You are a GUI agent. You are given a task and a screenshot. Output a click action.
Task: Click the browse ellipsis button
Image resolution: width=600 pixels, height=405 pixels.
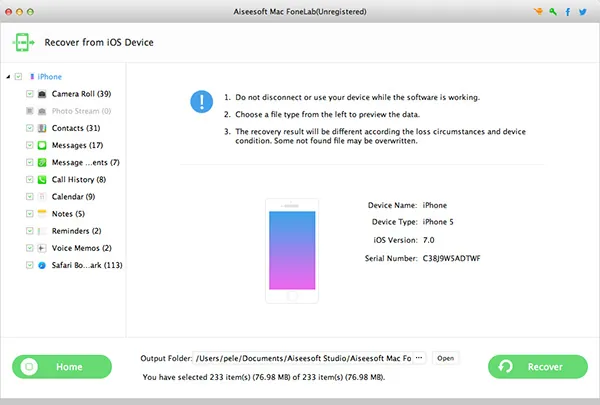pos(419,358)
